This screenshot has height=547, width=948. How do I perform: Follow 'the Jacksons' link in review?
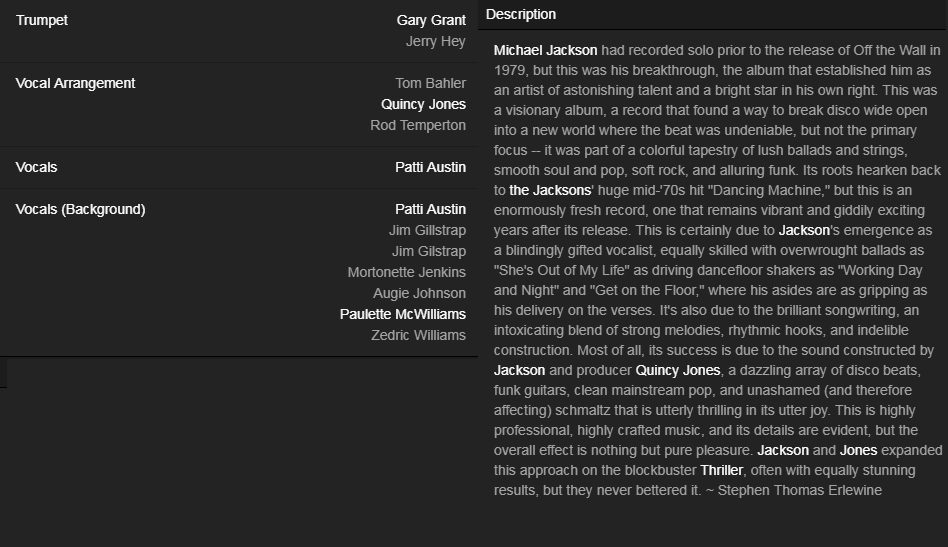point(549,190)
